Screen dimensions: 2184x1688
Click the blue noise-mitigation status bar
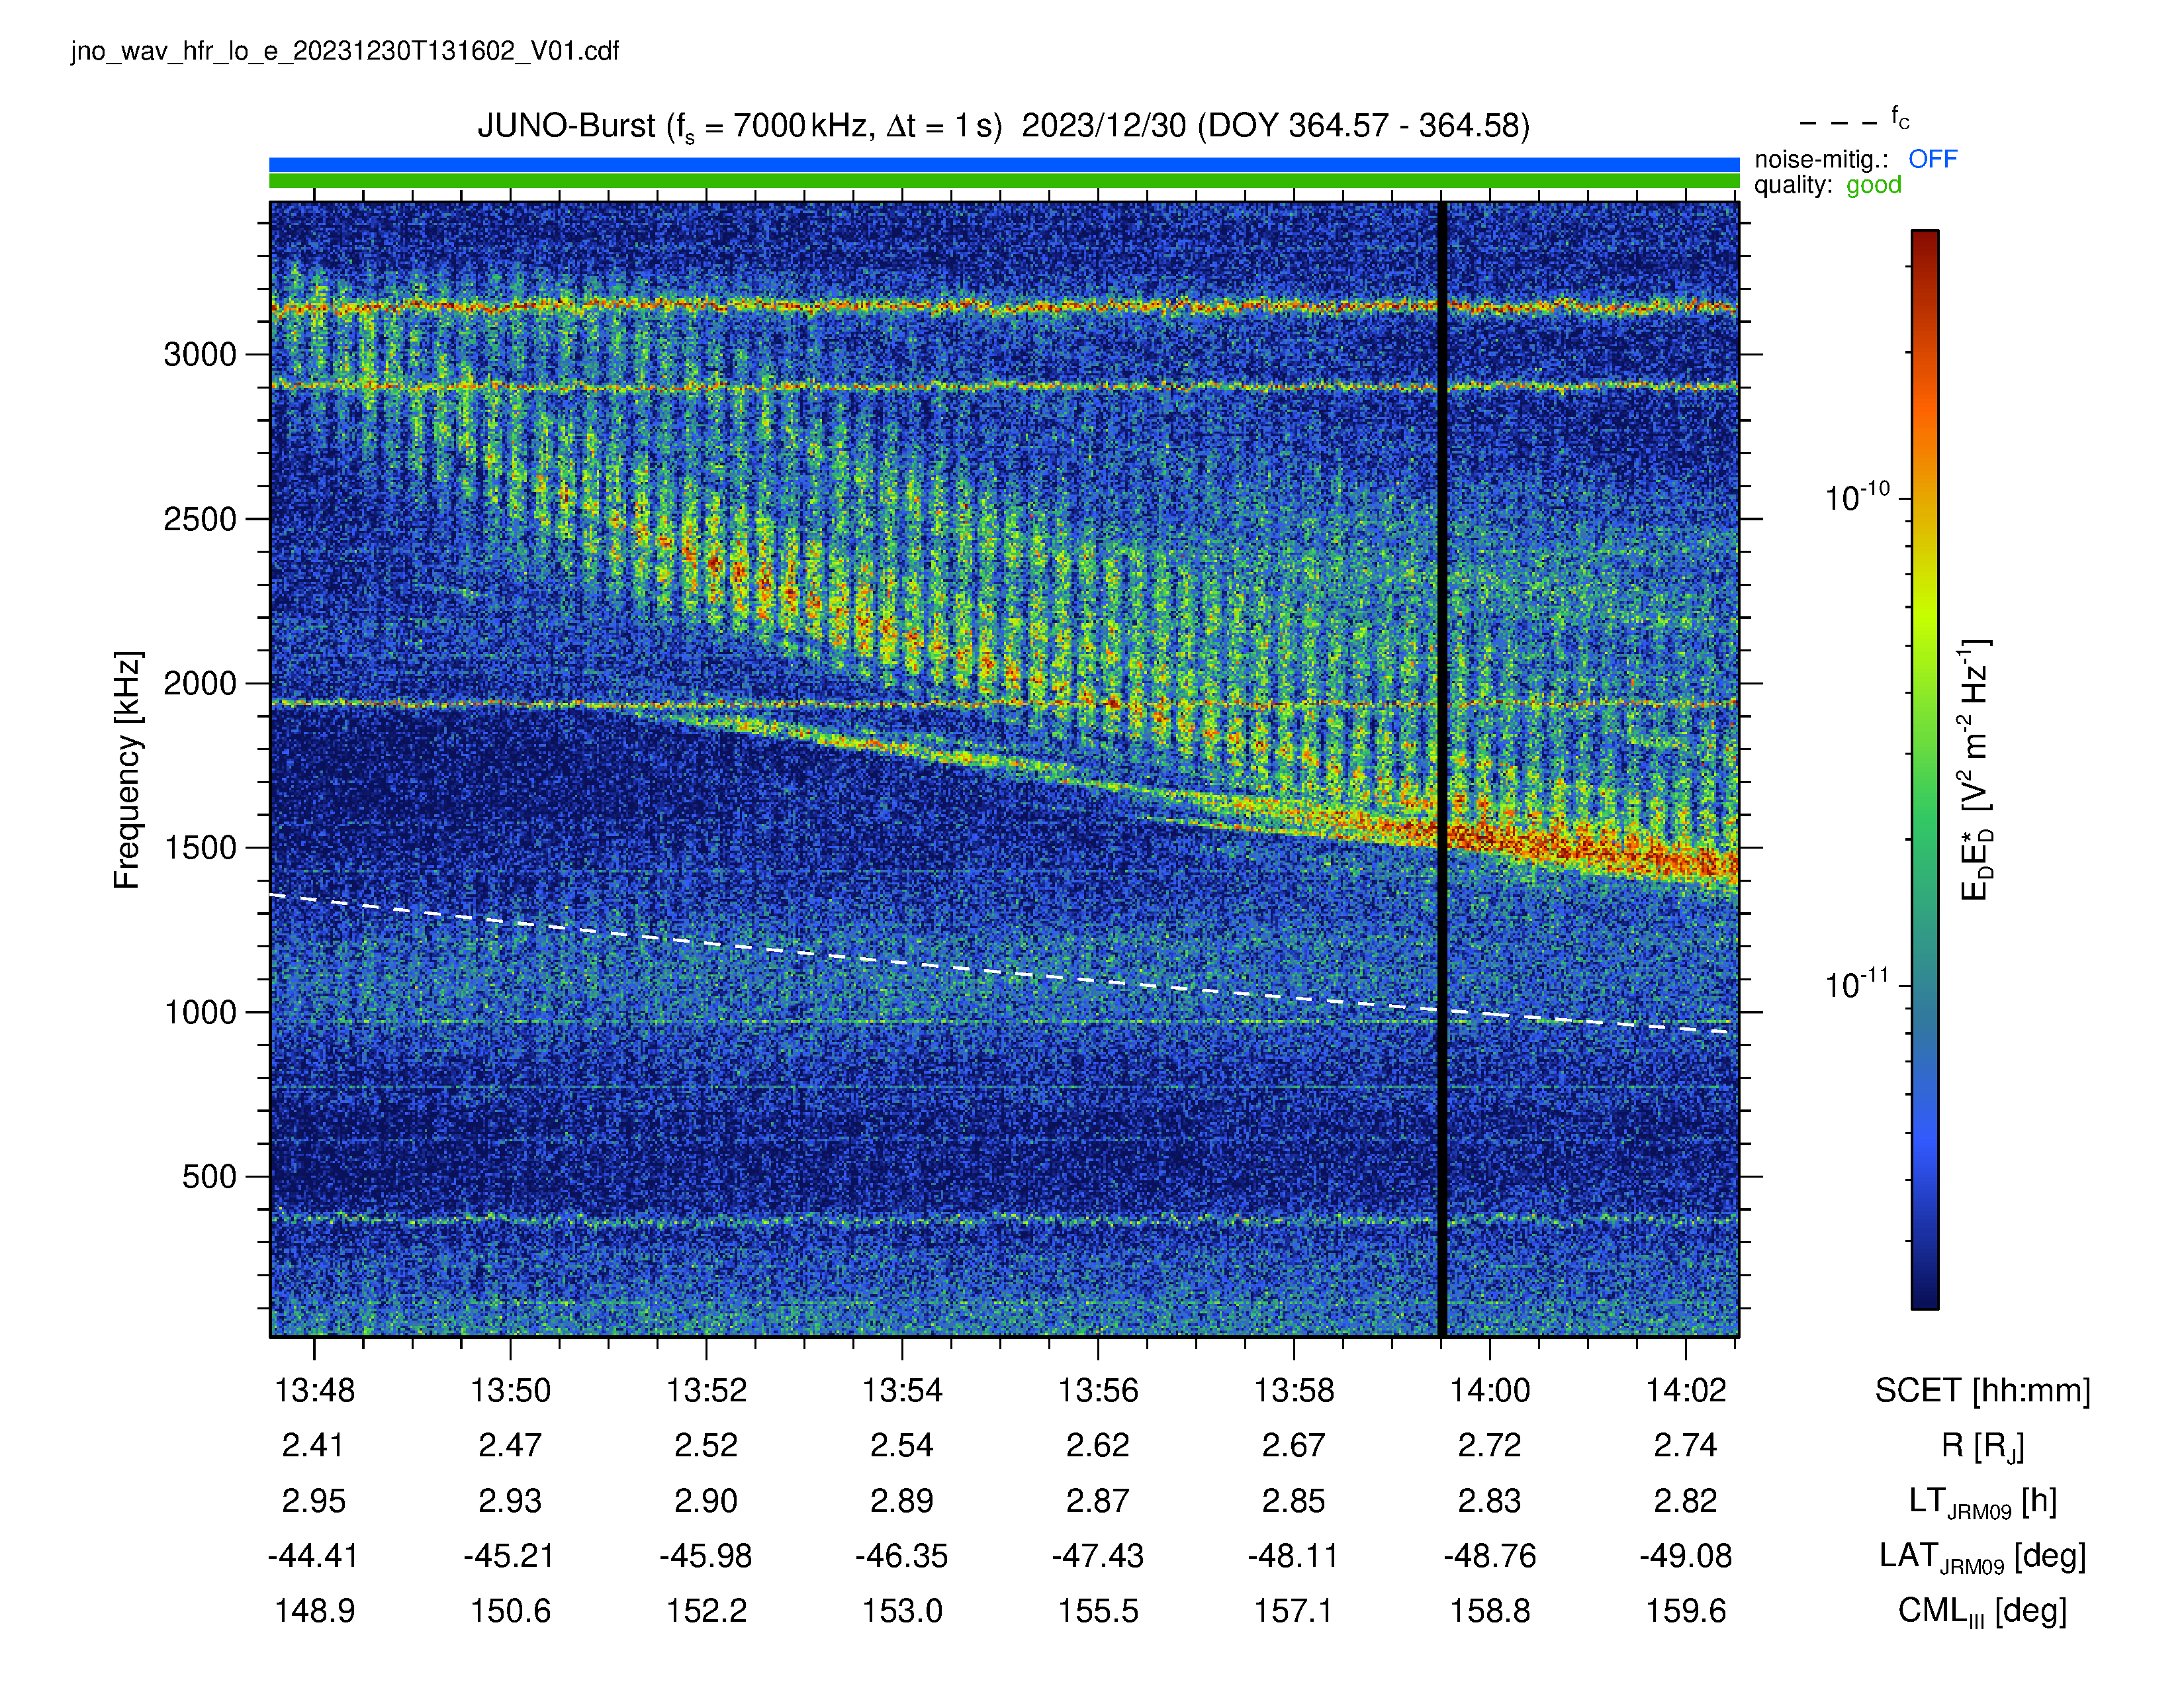pyautogui.click(x=1004, y=165)
